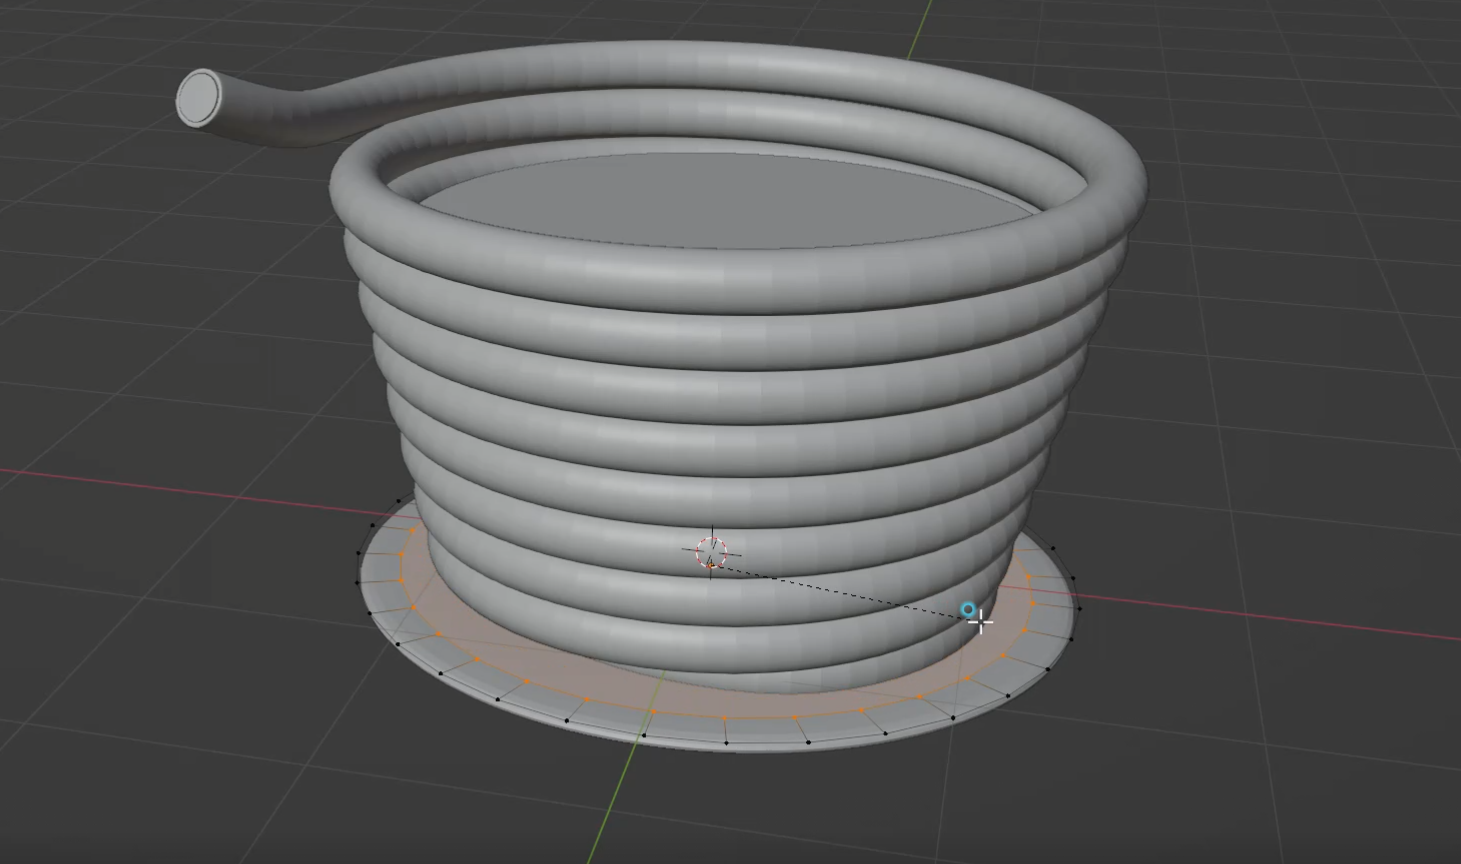Screen dimensions: 1461x864
Task: Click the 3D cursor on the coil
Action: pos(711,552)
